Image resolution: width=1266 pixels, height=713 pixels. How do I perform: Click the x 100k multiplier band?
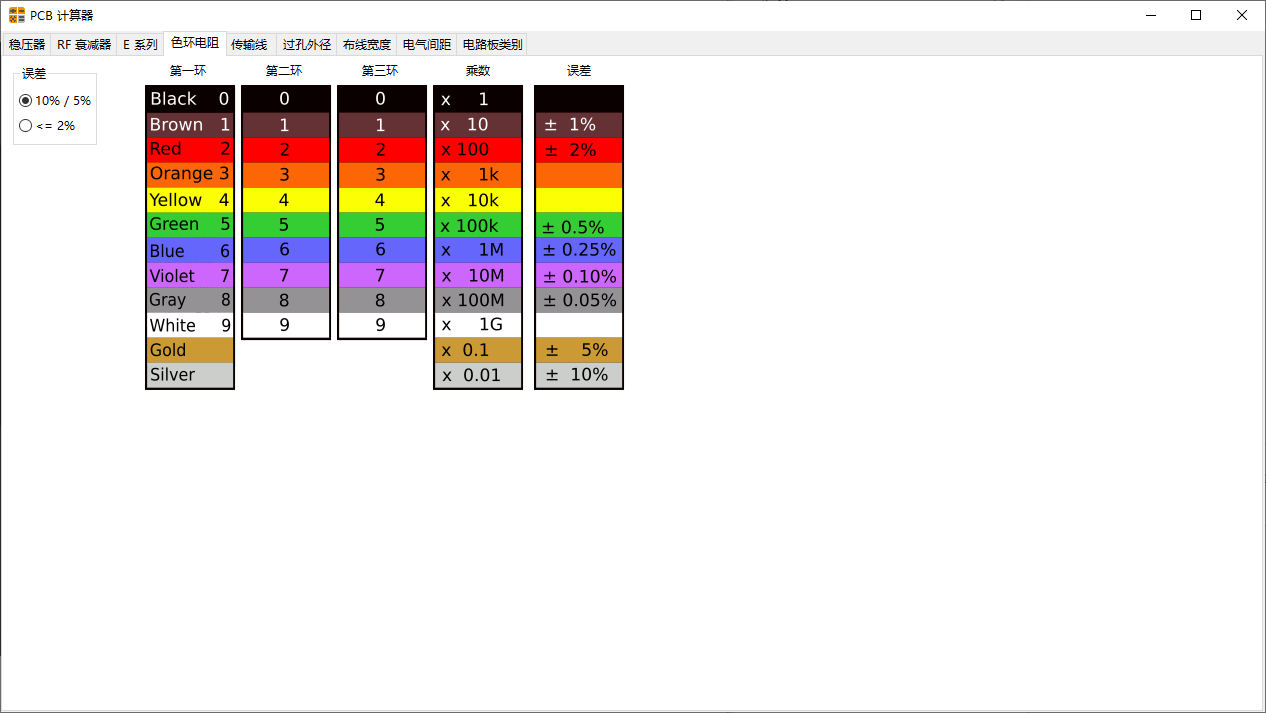(478, 226)
